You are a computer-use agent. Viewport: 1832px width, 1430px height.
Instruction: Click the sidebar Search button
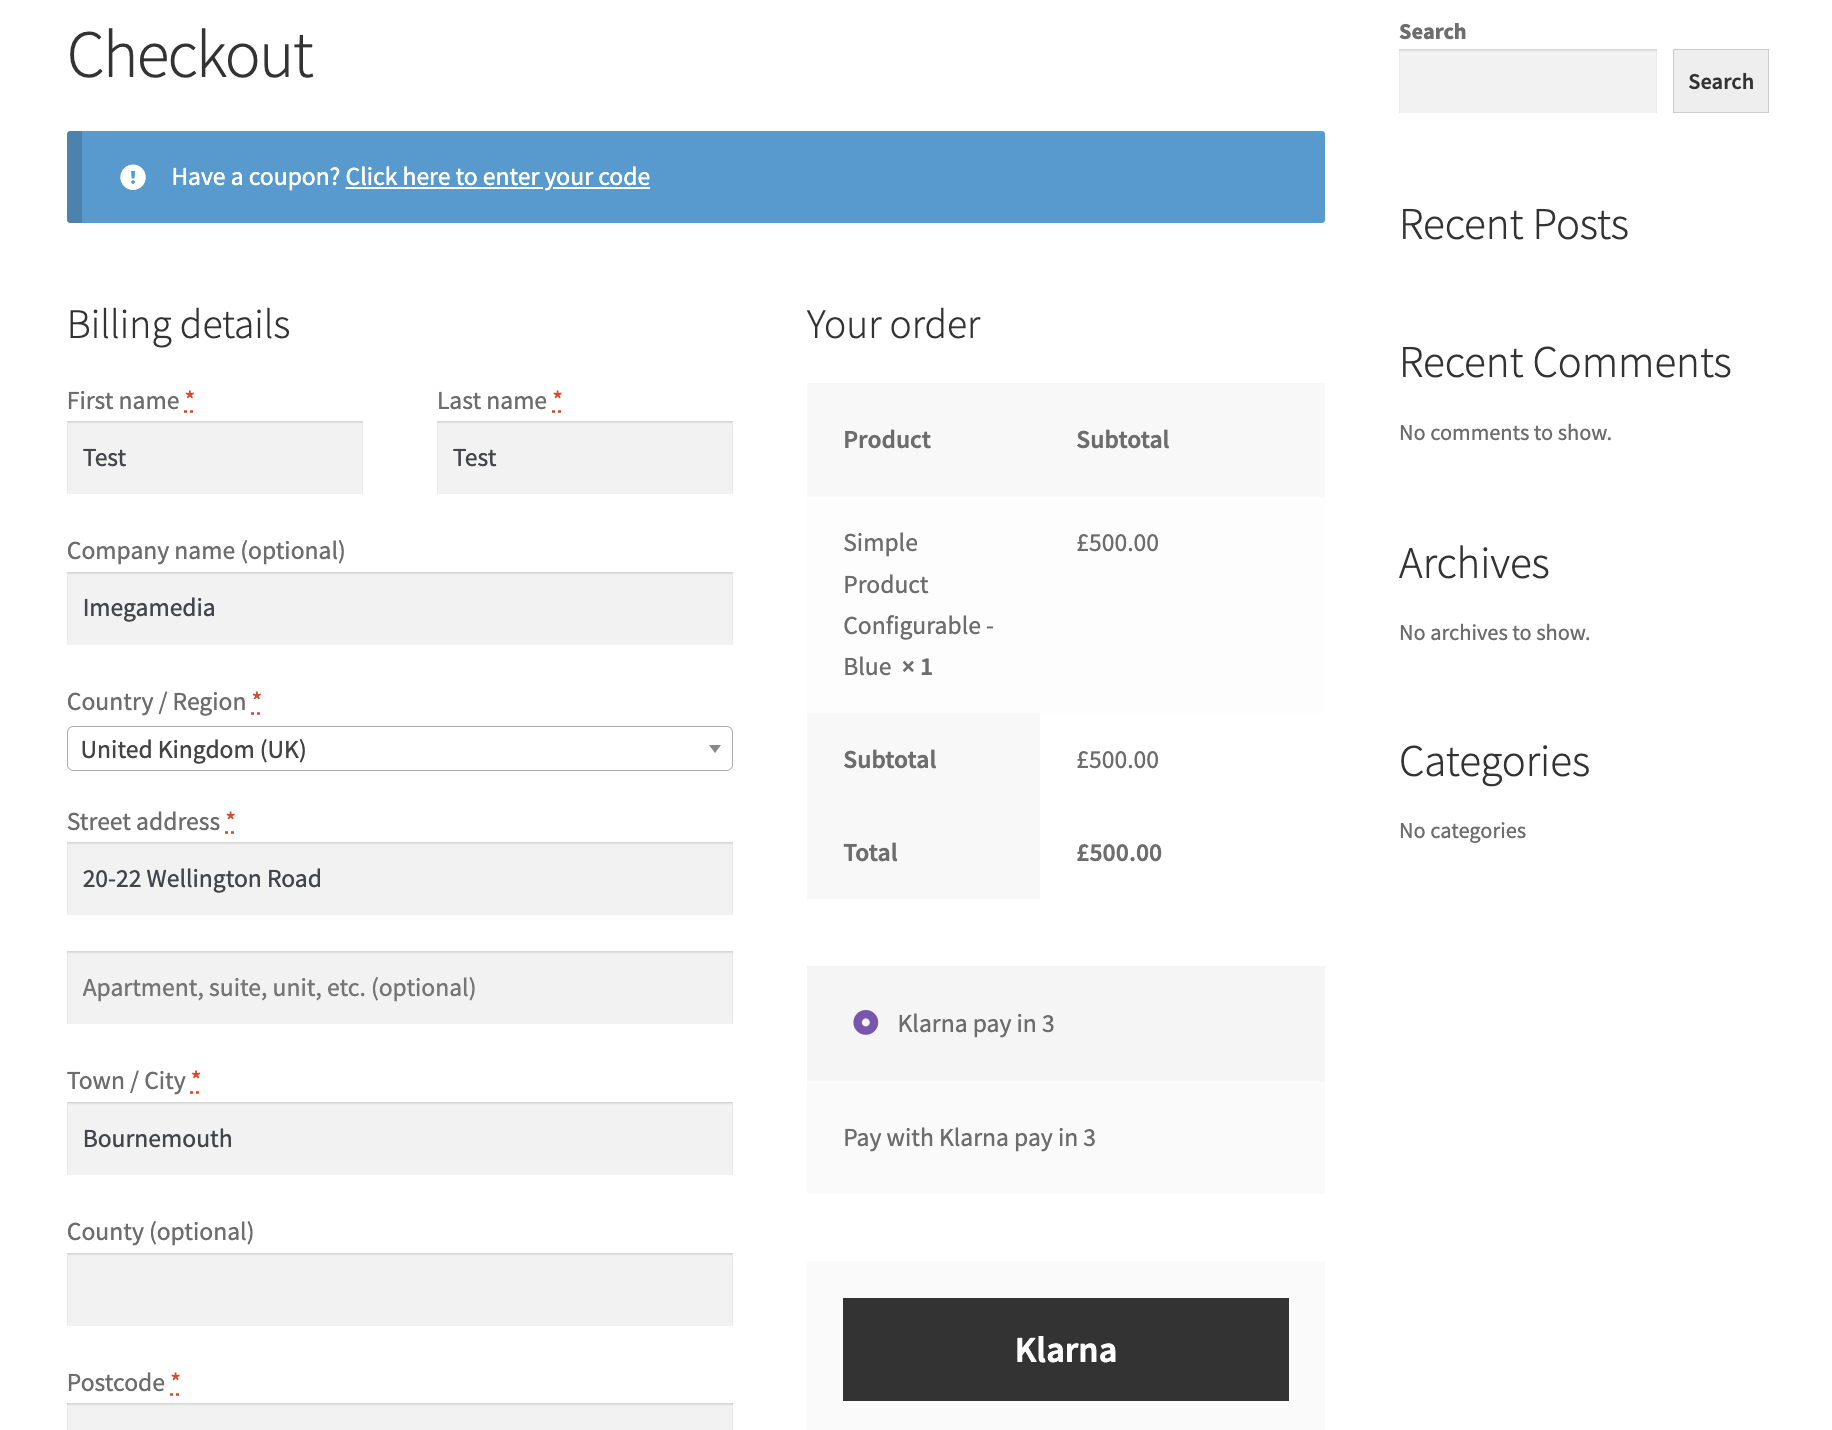coord(1720,81)
